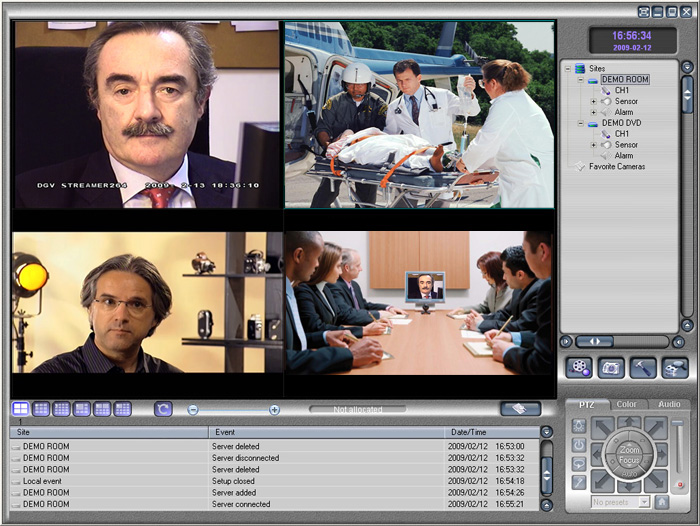The width and height of the screenshot is (700, 526).
Task: Click the sites tree horizontal scroll-right button
Action: coord(678,342)
